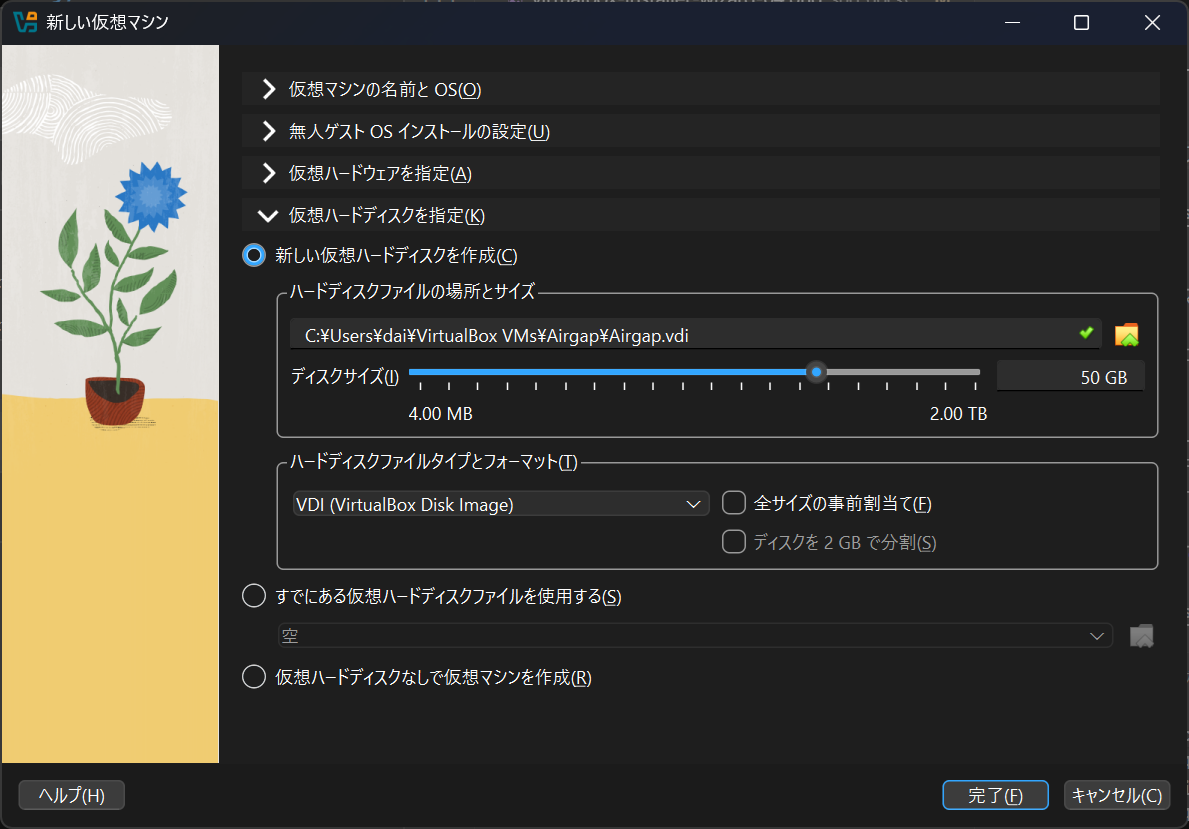Click 完了 button to finish
The width and height of the screenshot is (1189, 829).
[995, 796]
